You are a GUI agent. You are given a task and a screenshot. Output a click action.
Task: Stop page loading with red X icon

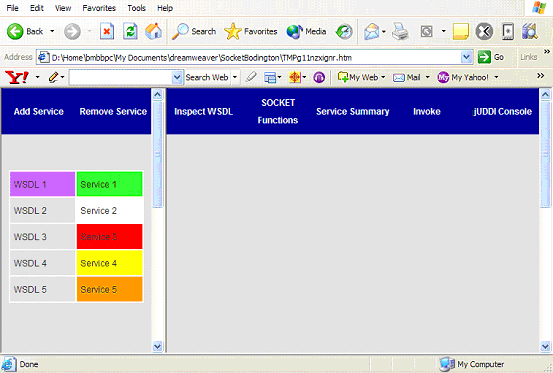[x=107, y=31]
